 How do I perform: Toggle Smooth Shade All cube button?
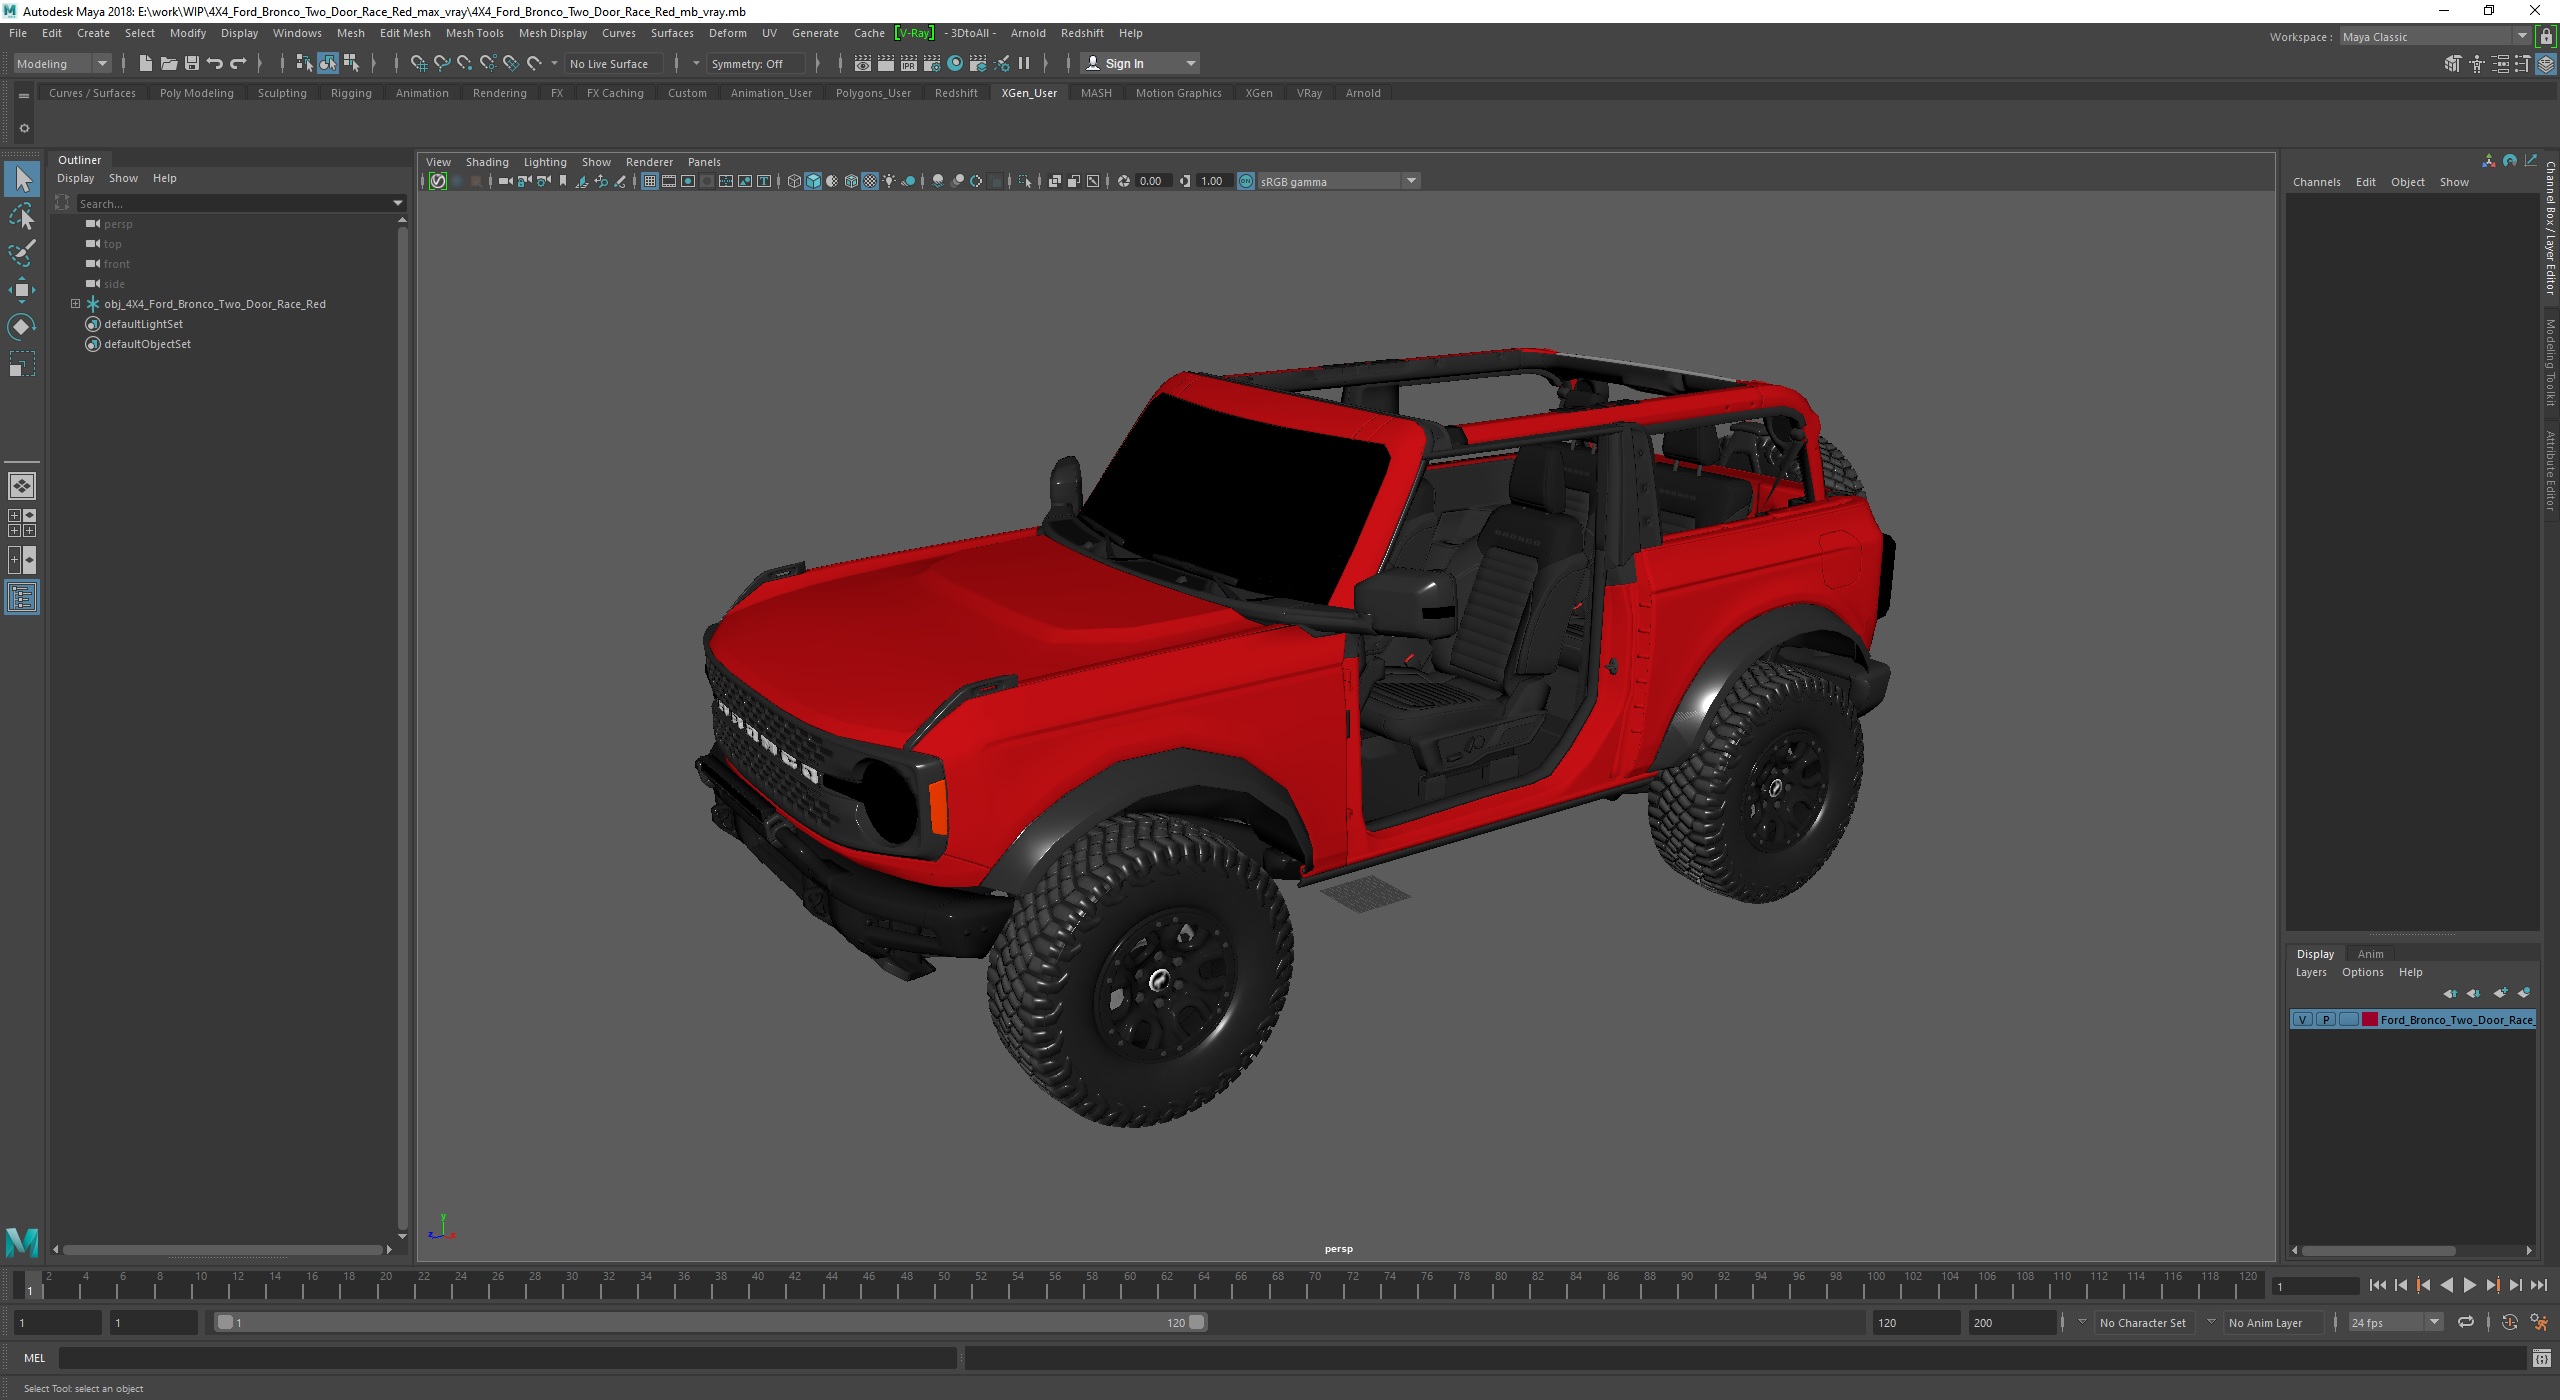tap(813, 181)
